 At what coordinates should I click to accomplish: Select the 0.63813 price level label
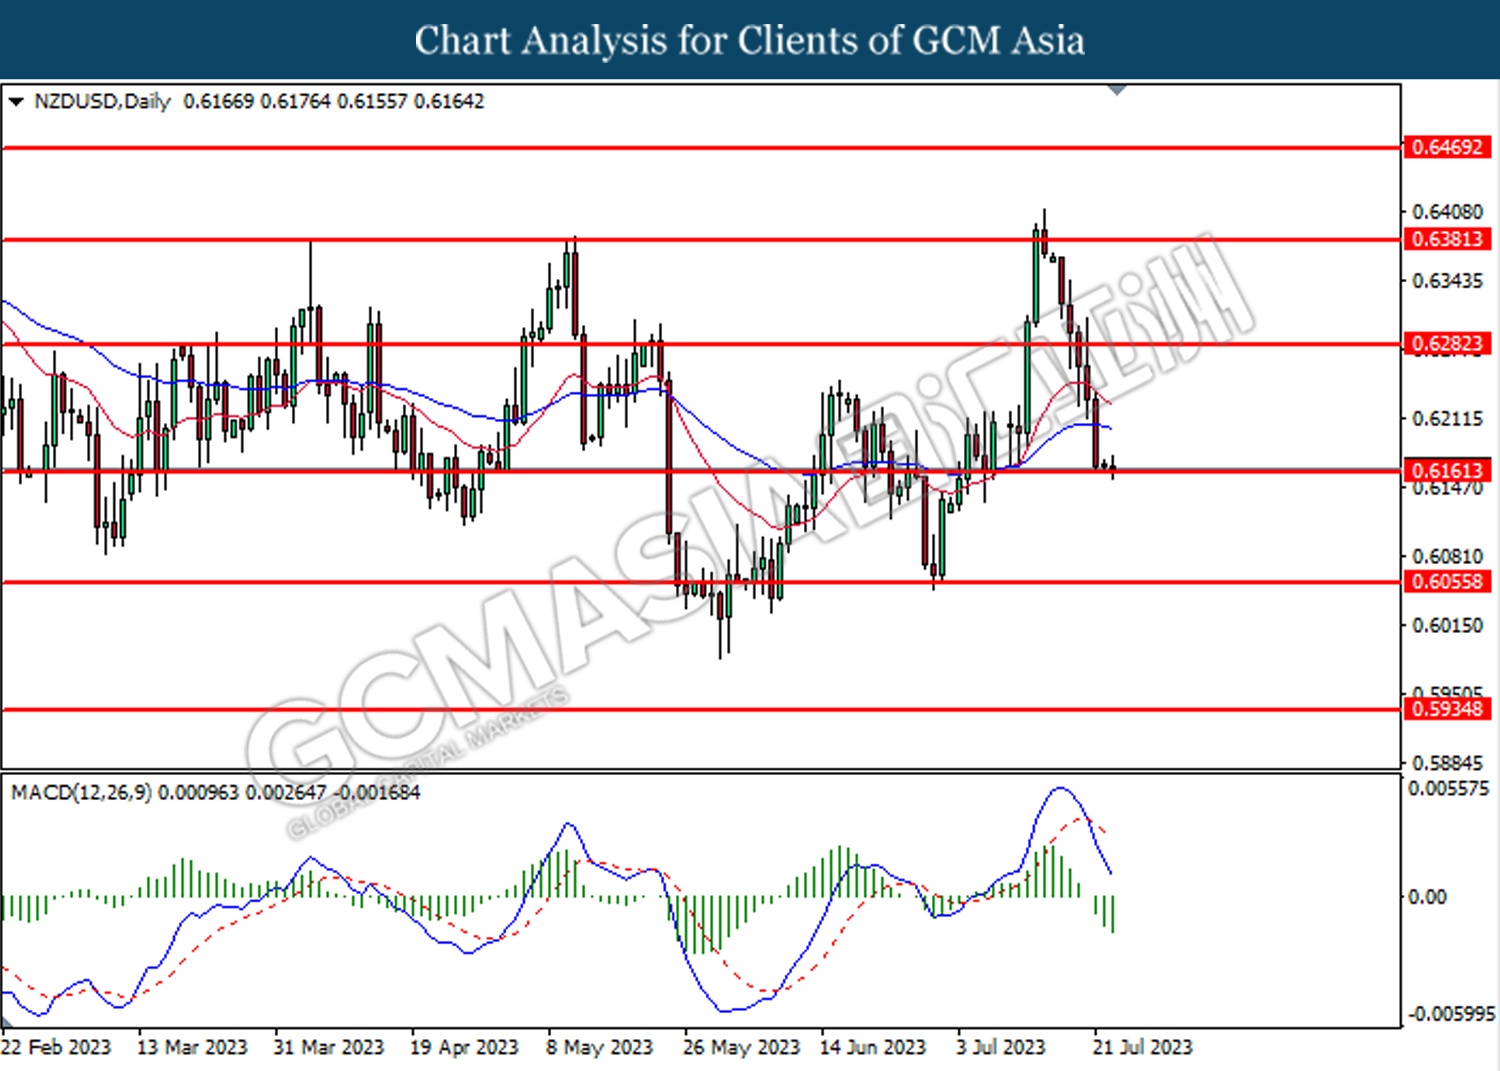1447,239
